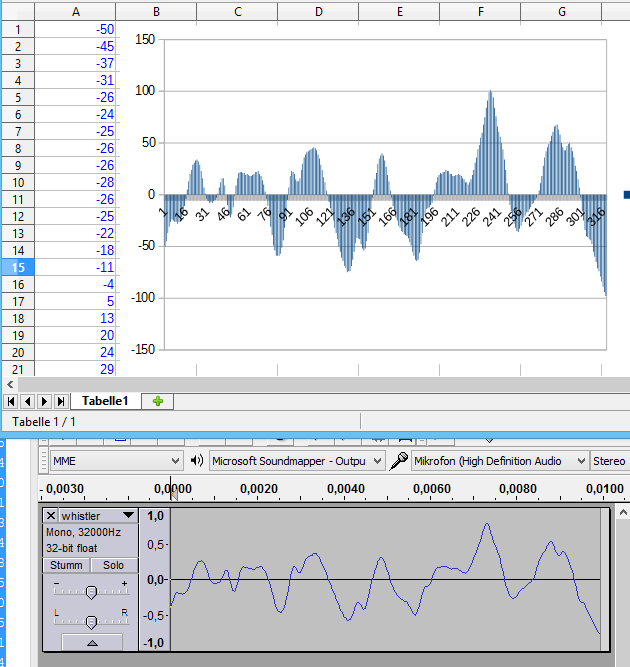Open the Stereo channels dropdown
This screenshot has height=667, width=630.
coord(610,461)
